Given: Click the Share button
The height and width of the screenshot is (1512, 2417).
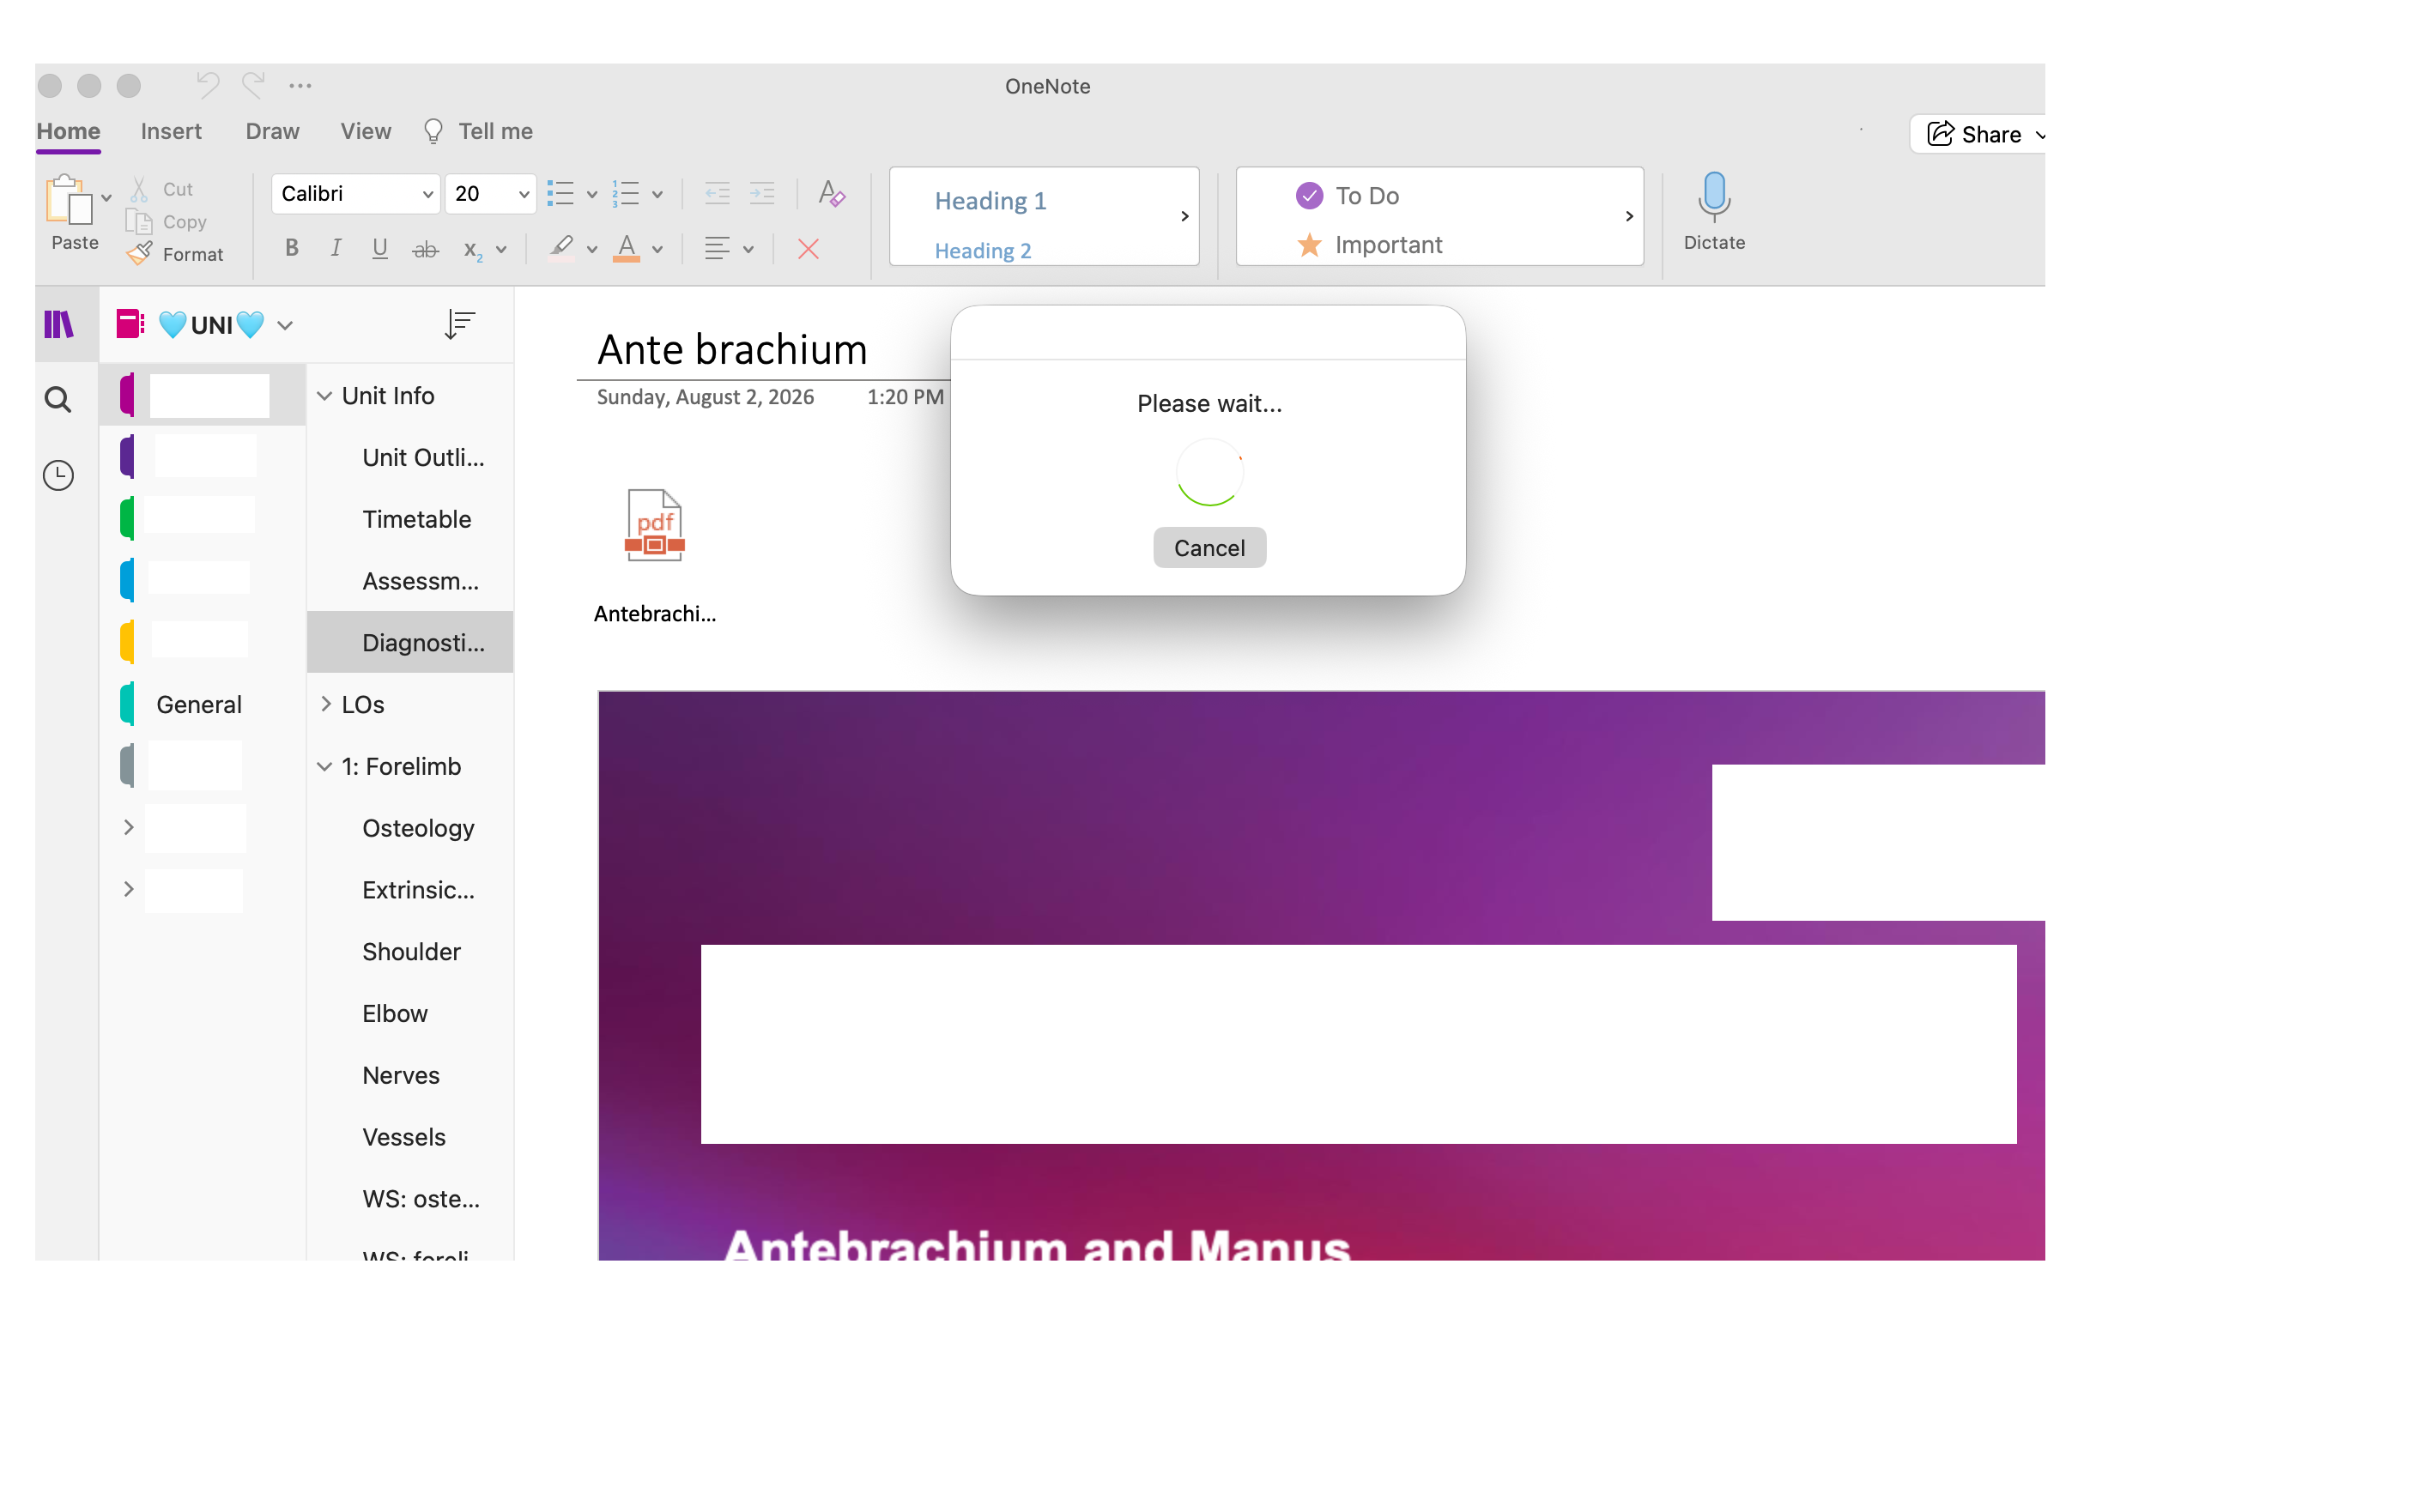Looking at the screenshot, I should 1978,134.
